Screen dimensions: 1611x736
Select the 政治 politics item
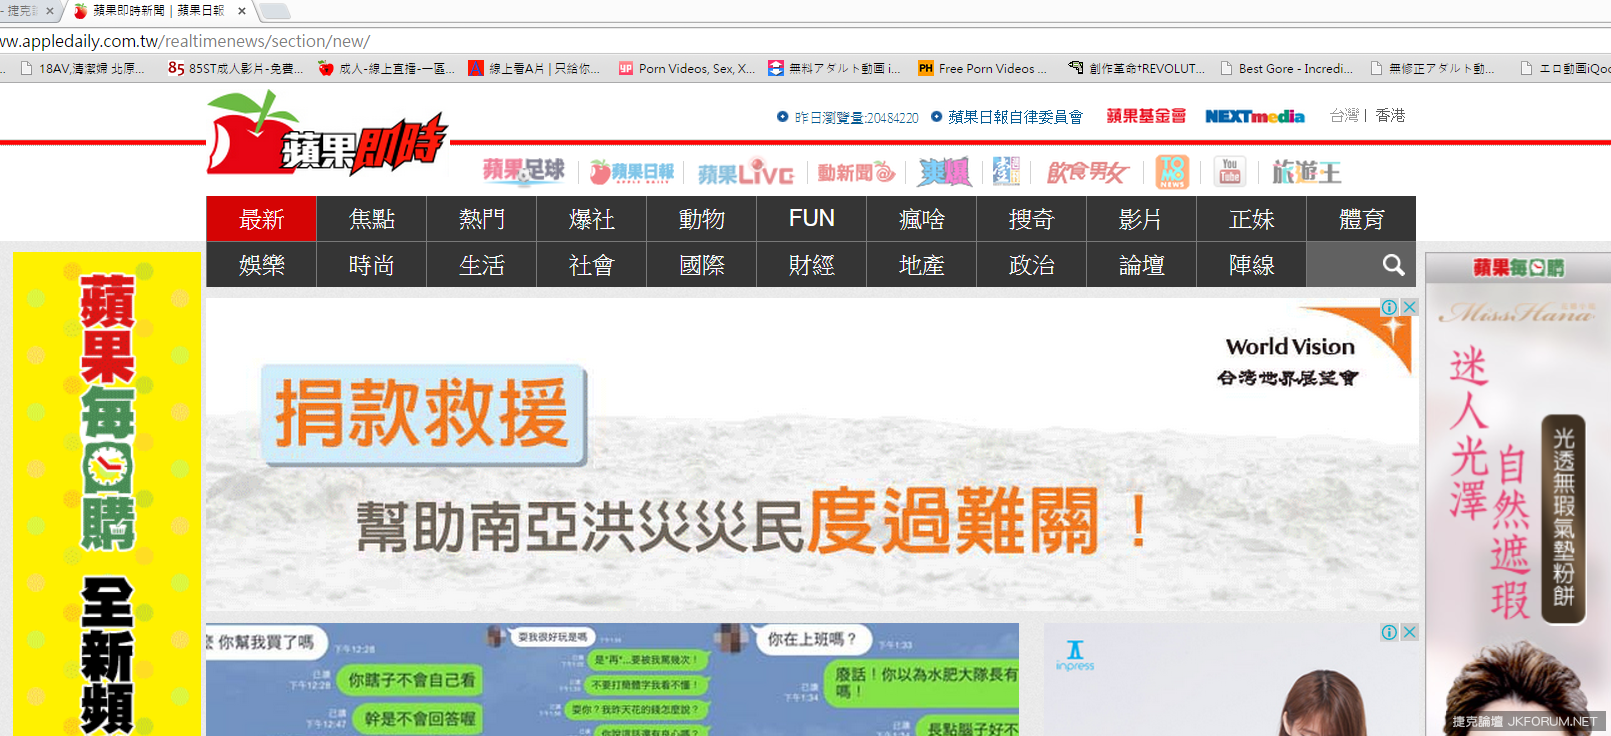coord(1032,265)
